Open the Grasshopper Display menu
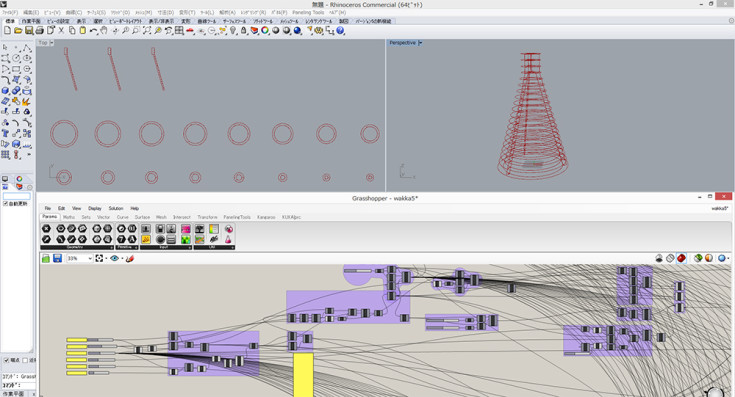The width and height of the screenshot is (735, 397). pyautogui.click(x=95, y=208)
